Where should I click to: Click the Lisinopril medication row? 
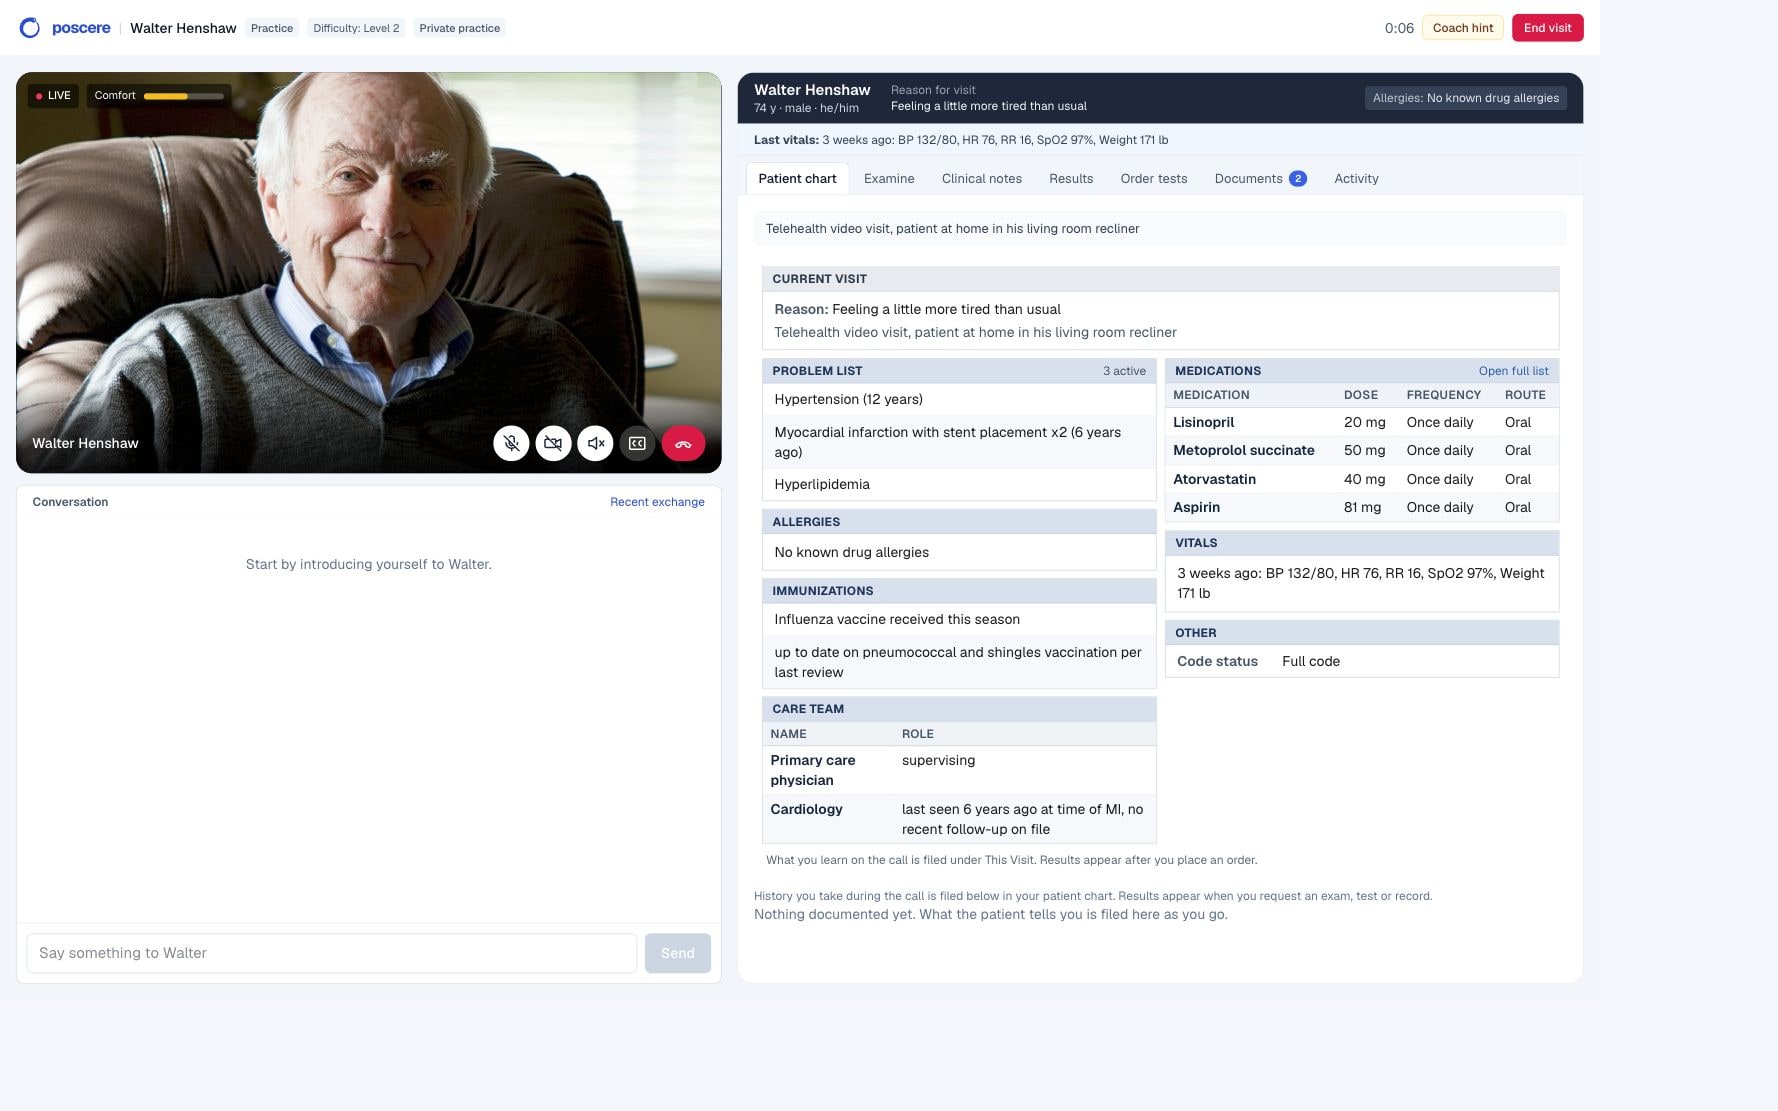(1362, 422)
